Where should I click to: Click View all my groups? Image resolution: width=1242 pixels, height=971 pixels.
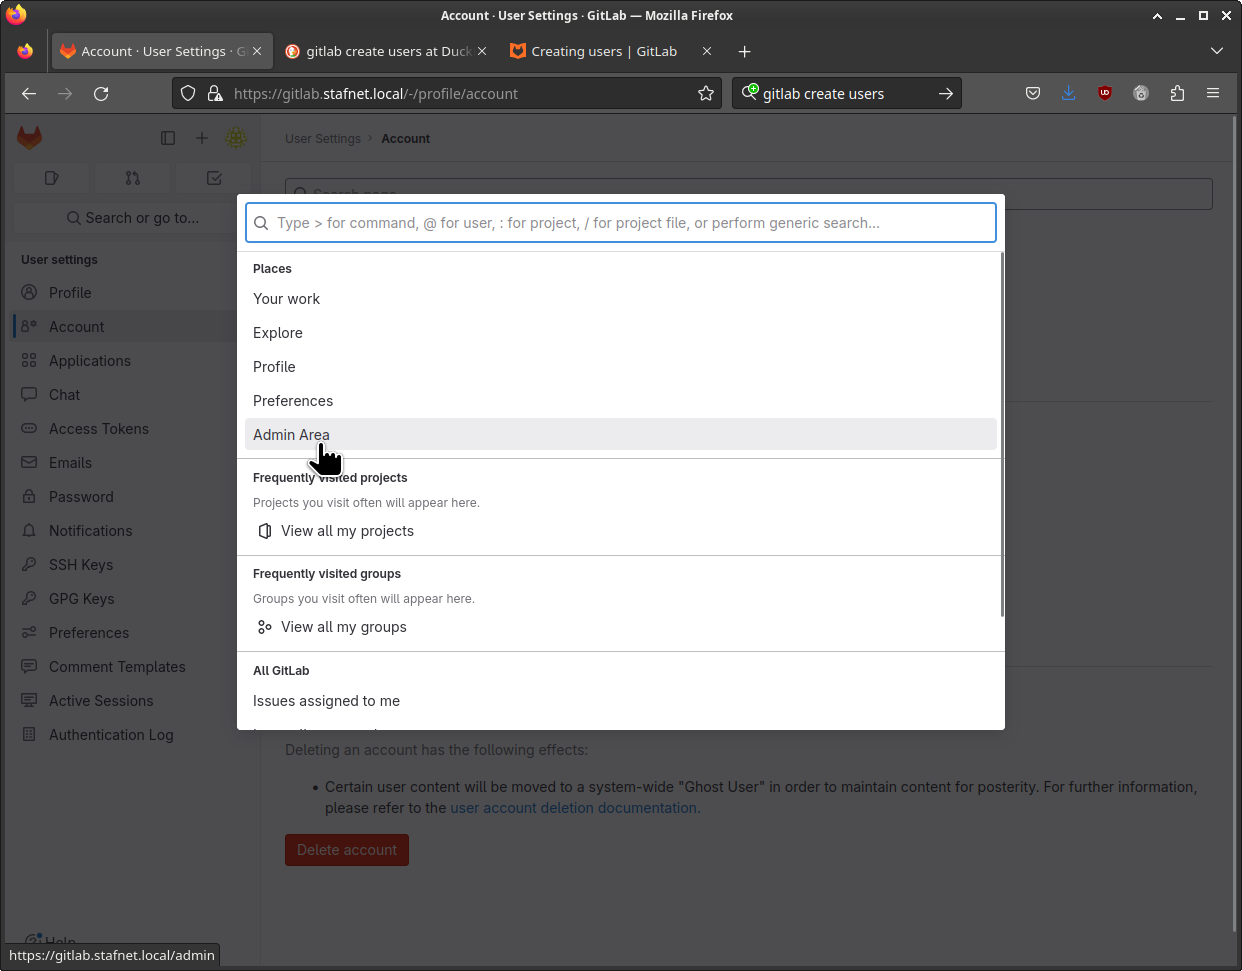[343, 627]
